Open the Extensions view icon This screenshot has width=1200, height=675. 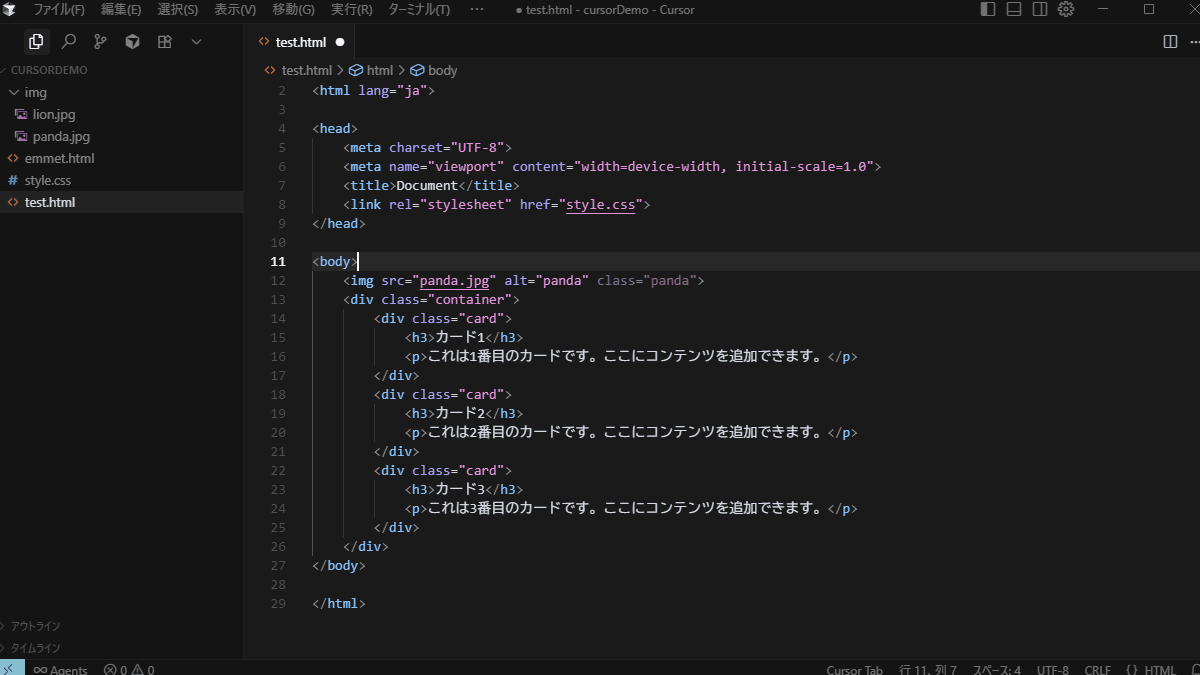click(x=164, y=42)
